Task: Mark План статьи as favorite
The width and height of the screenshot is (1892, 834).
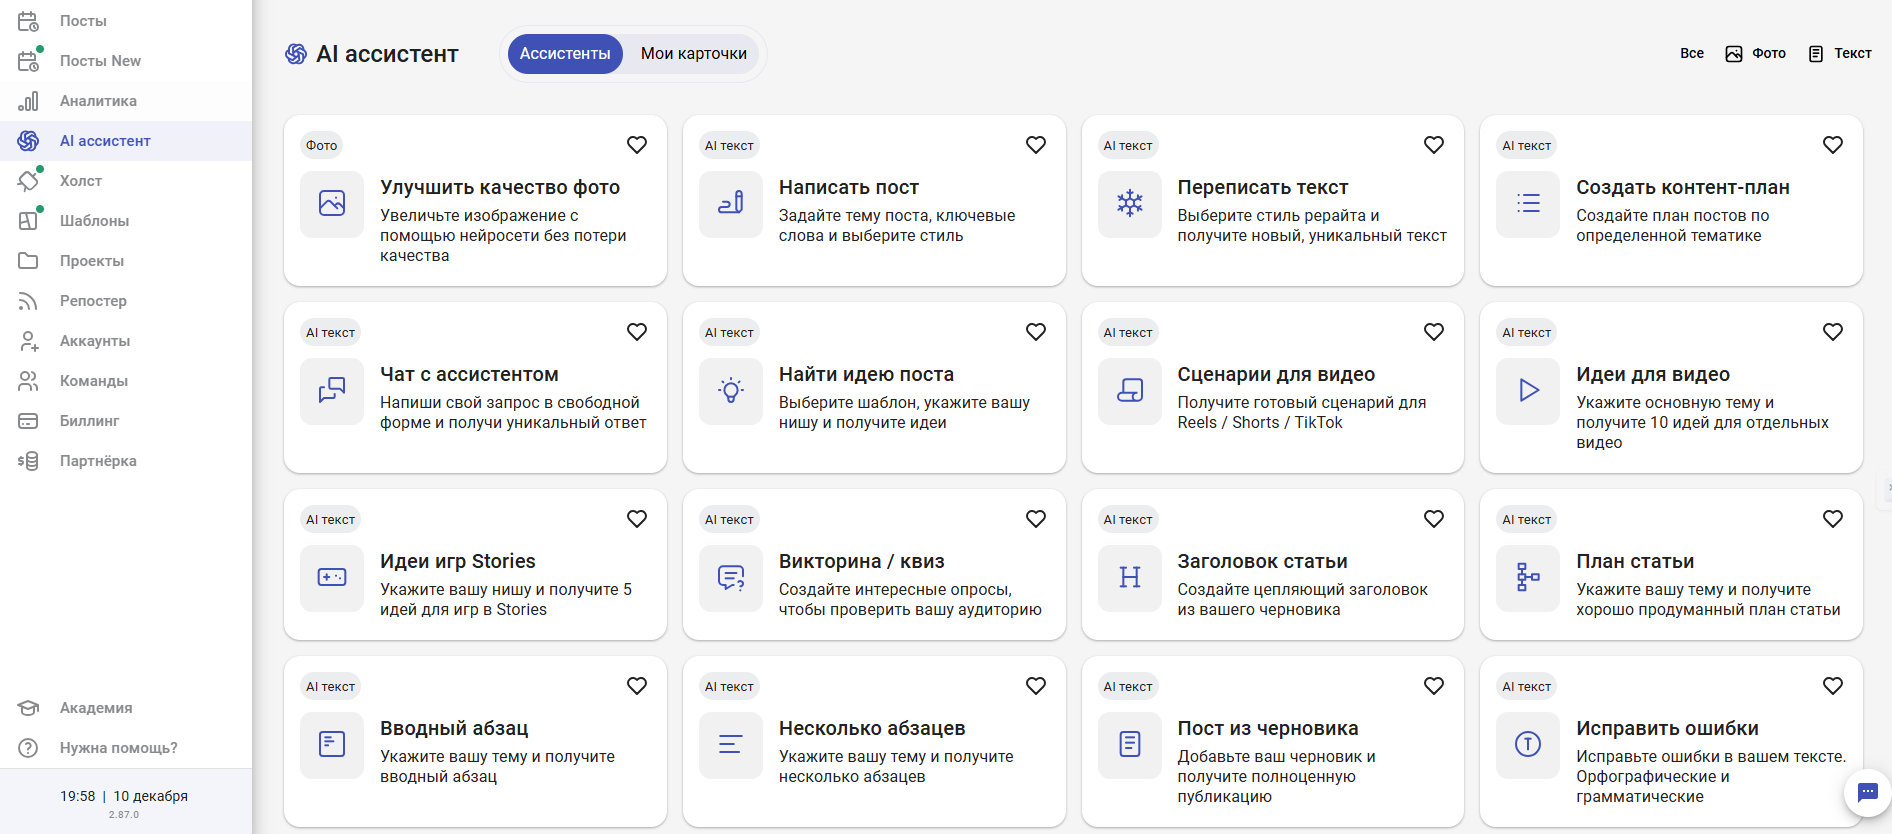Action: tap(1832, 519)
